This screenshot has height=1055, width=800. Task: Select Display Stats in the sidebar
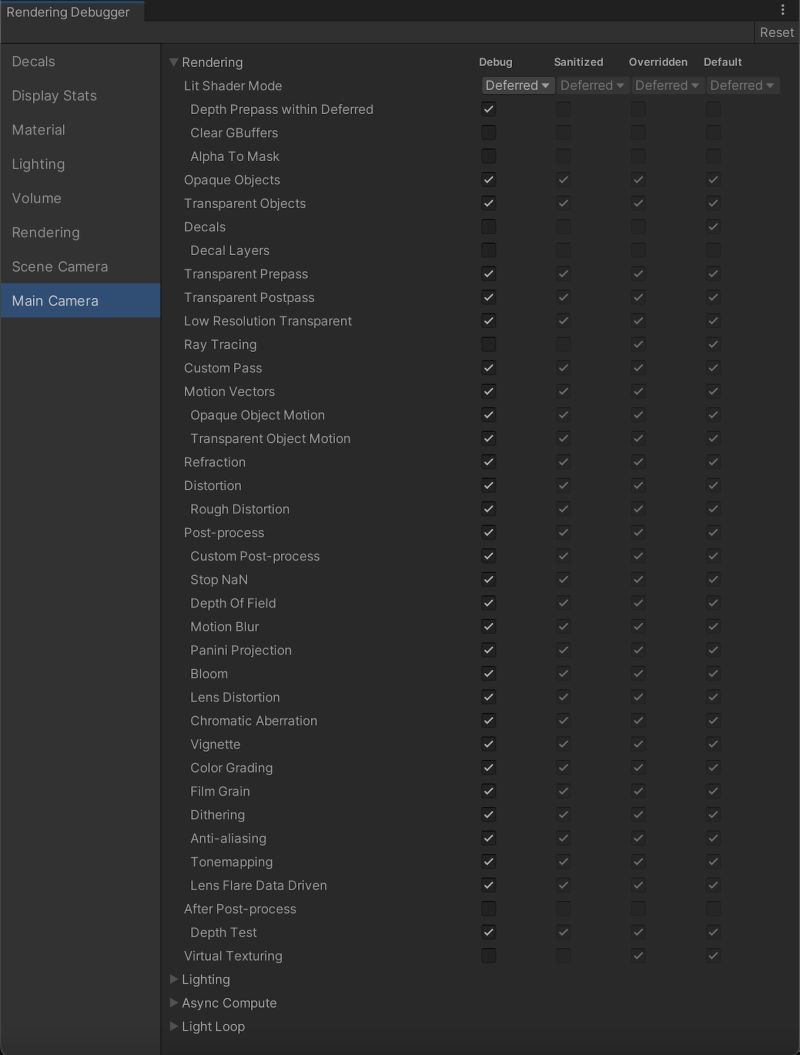coord(52,95)
